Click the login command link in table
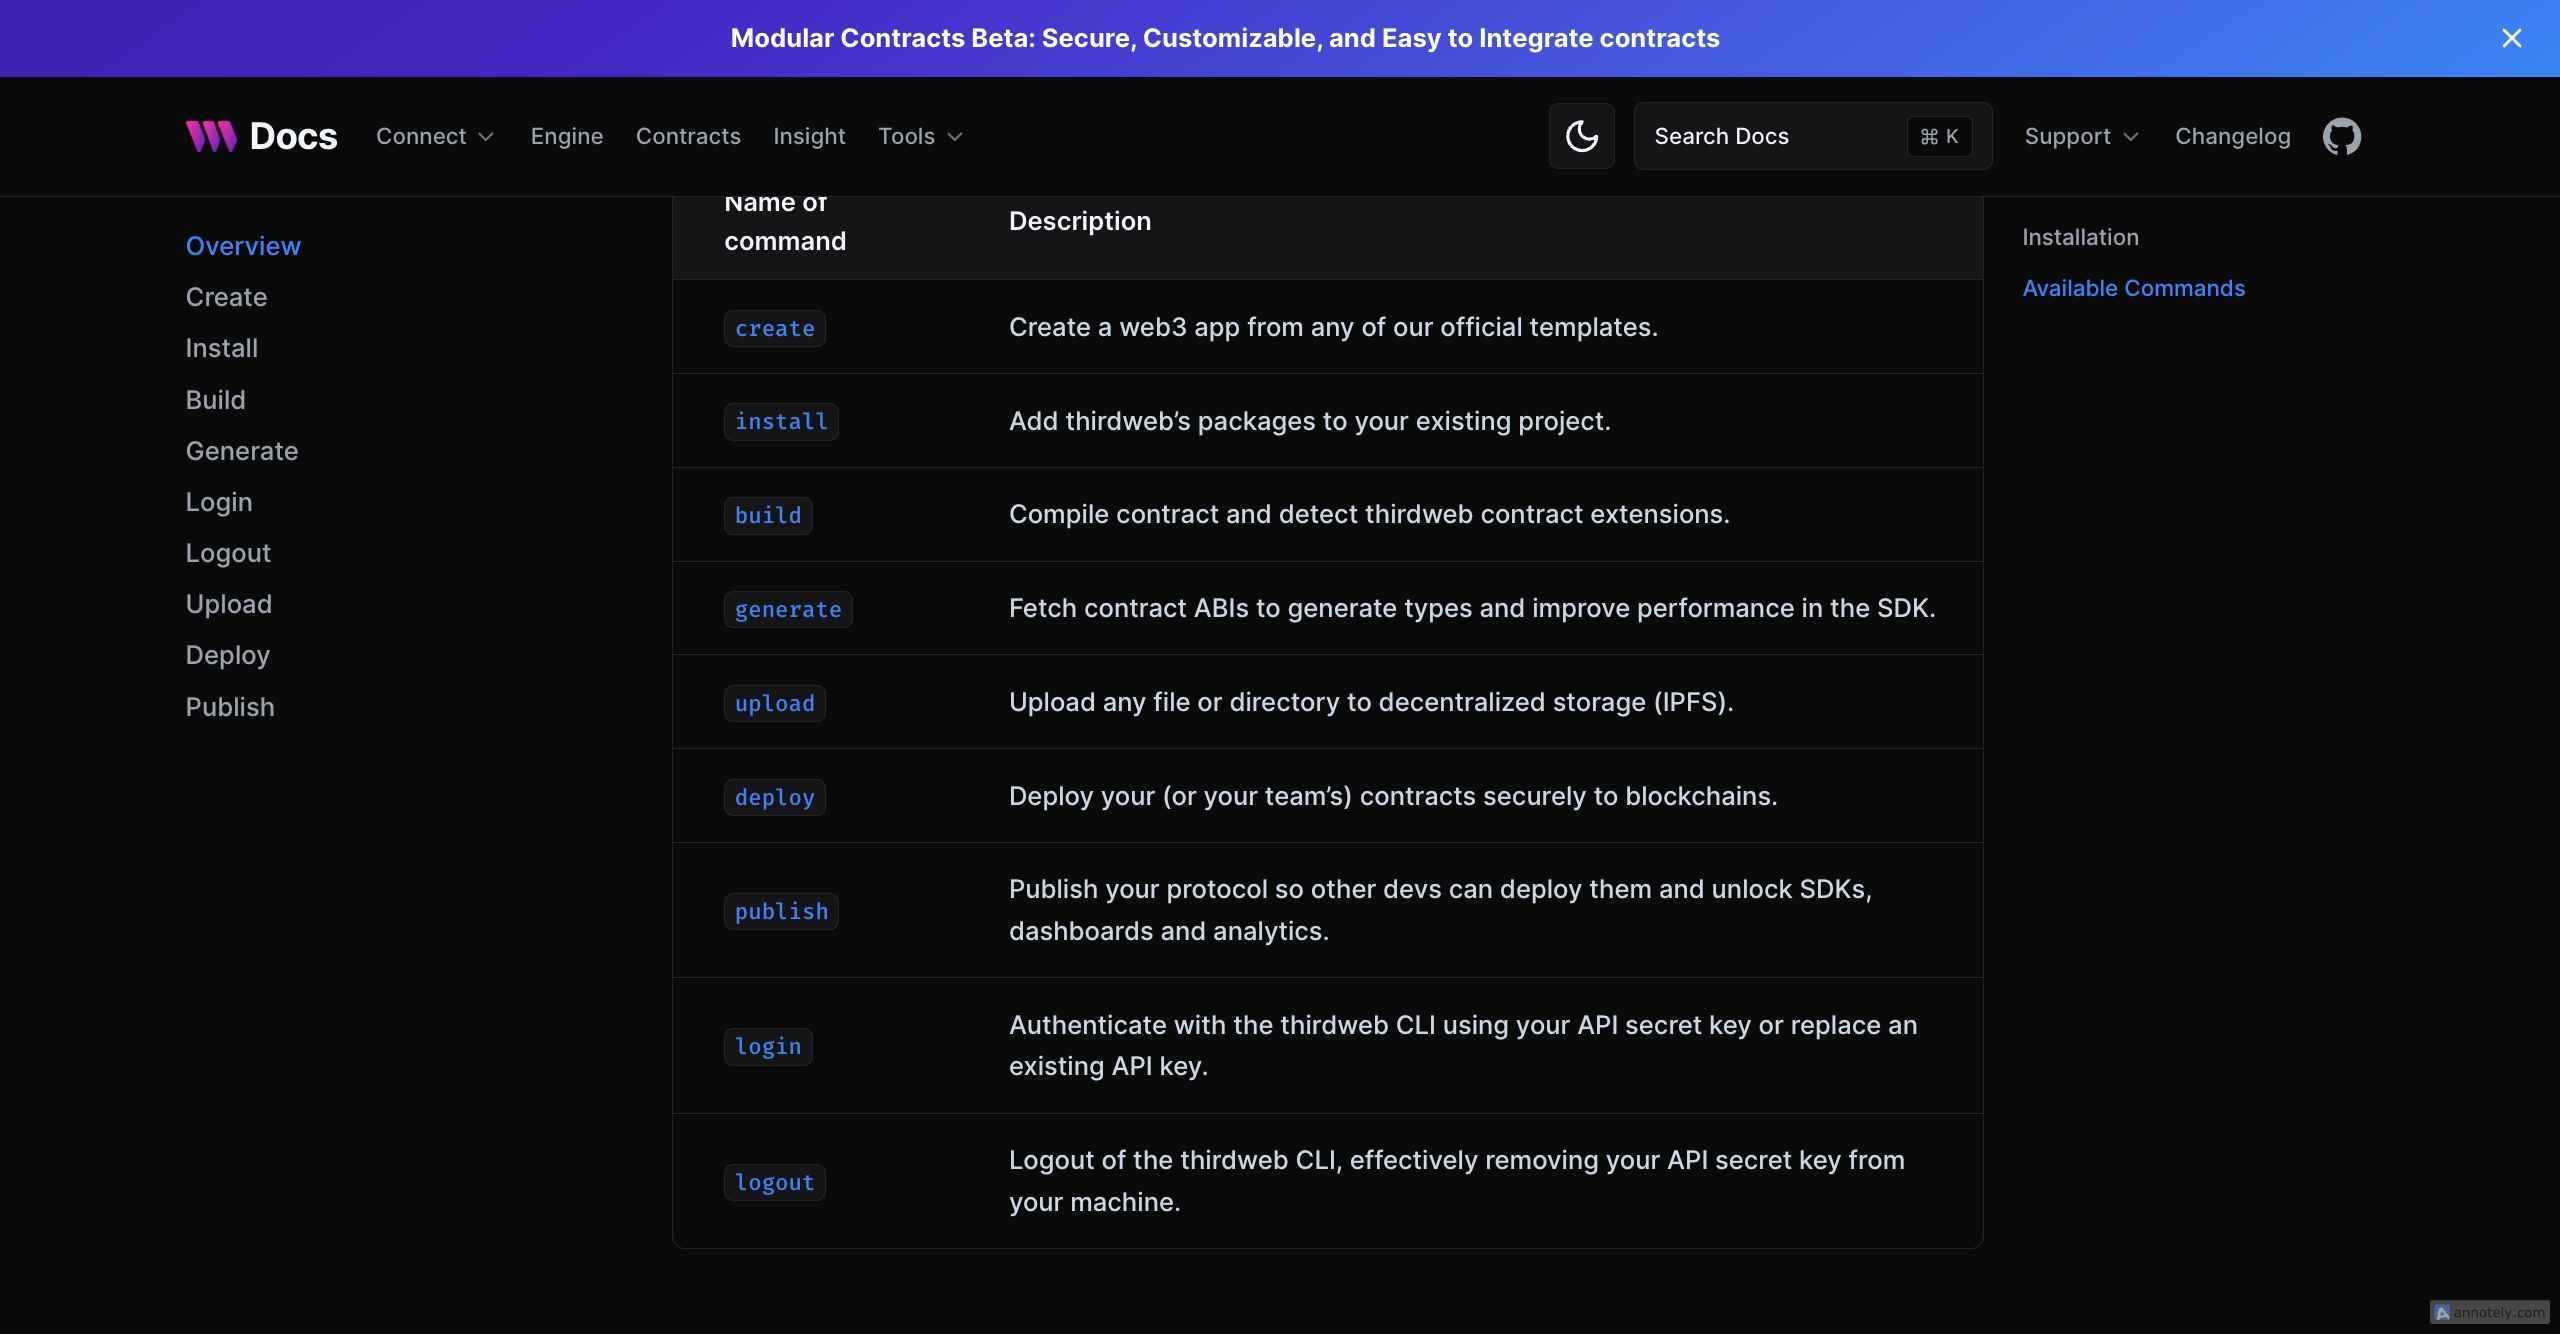This screenshot has height=1334, width=2560. coord(768,1046)
